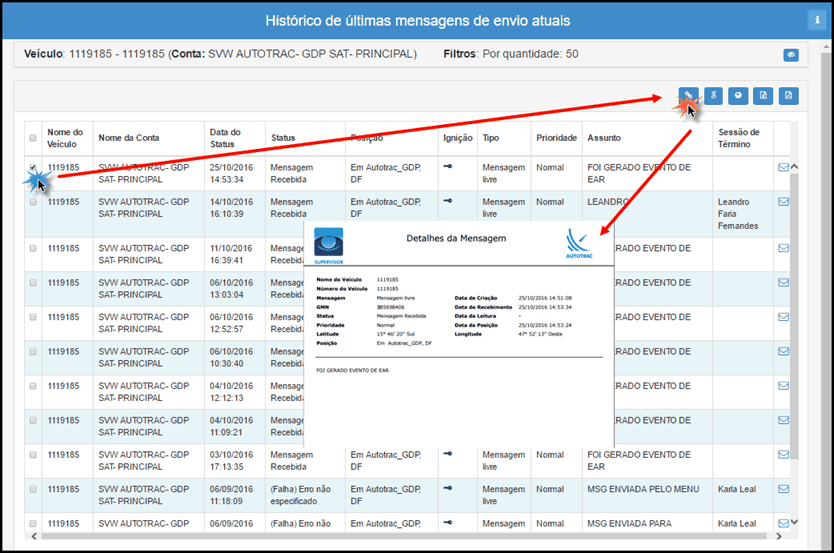Check the checkbox for the 14/10/2016 row
Screen dimensions: 834x553
(33, 202)
